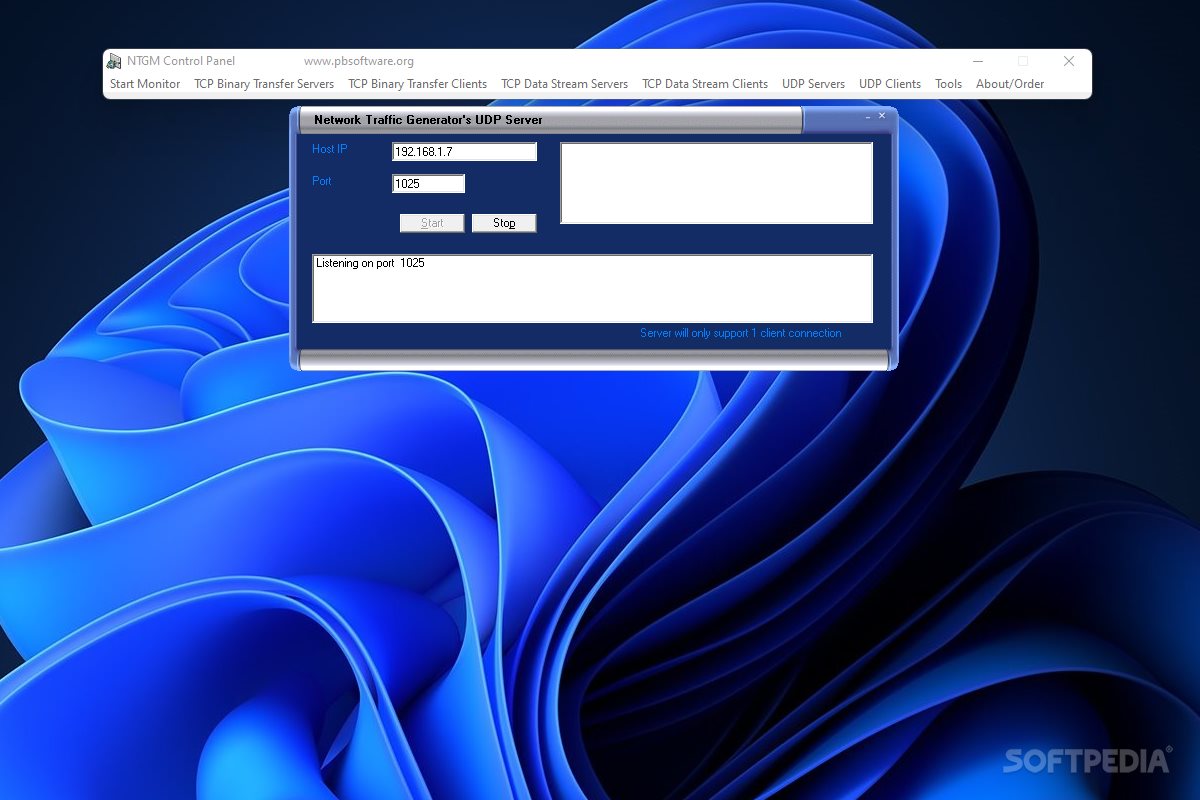Screen dimensions: 1200x800
Task: Click the empty upper-right output box
Action: 716,183
